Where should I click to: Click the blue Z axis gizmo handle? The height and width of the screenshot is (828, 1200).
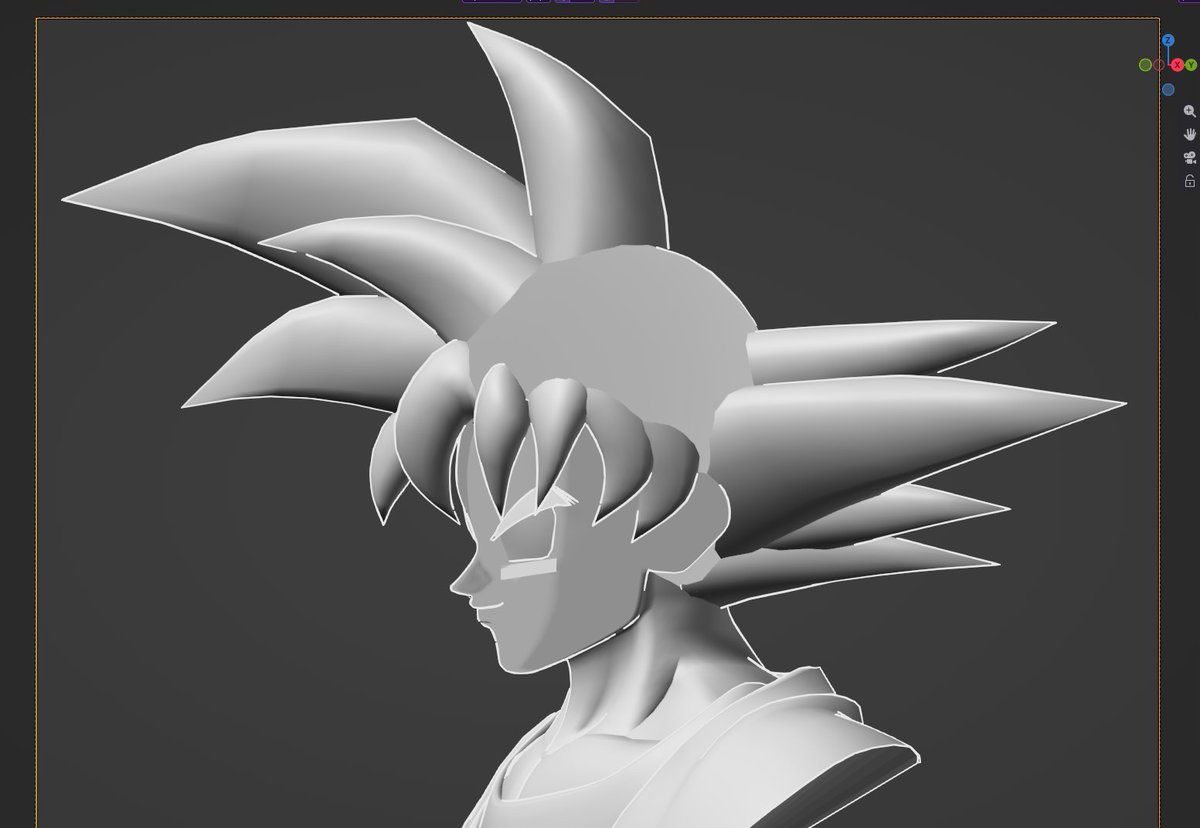pos(1168,40)
